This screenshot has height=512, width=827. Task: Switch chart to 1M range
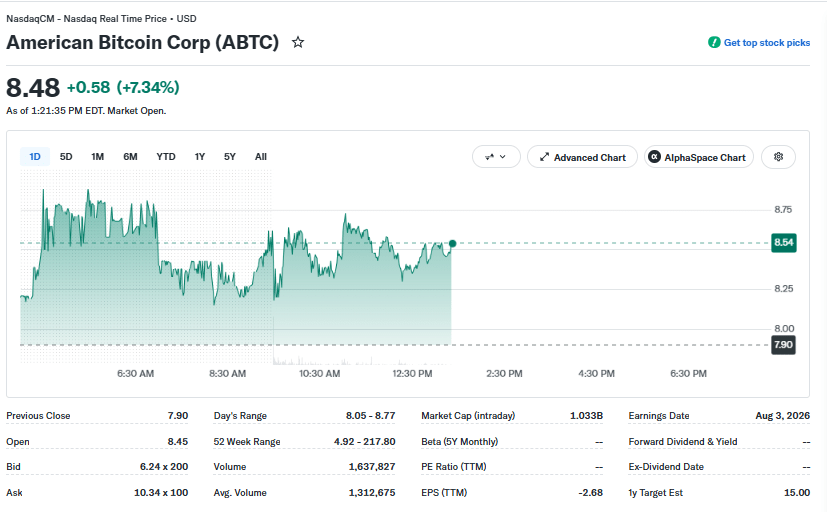click(98, 157)
